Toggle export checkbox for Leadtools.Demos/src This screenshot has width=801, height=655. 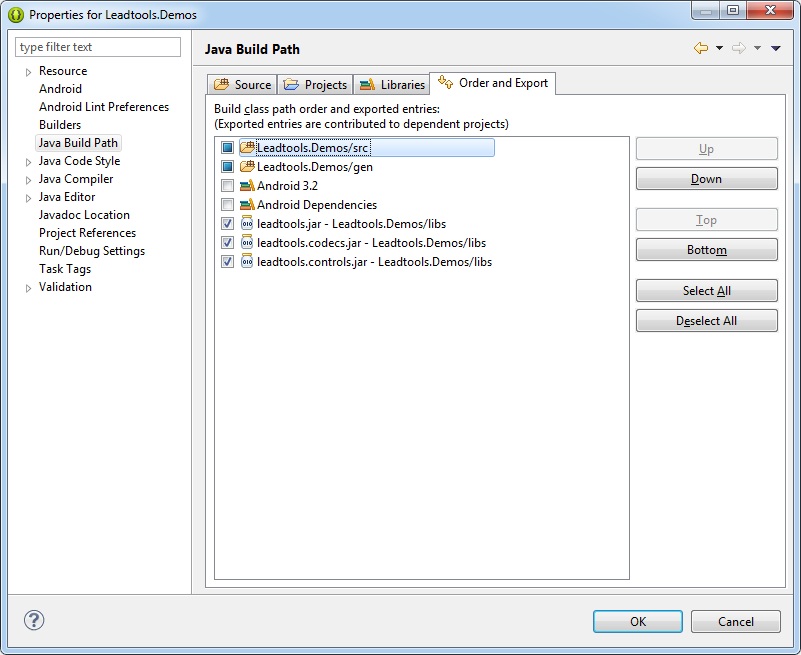point(227,148)
